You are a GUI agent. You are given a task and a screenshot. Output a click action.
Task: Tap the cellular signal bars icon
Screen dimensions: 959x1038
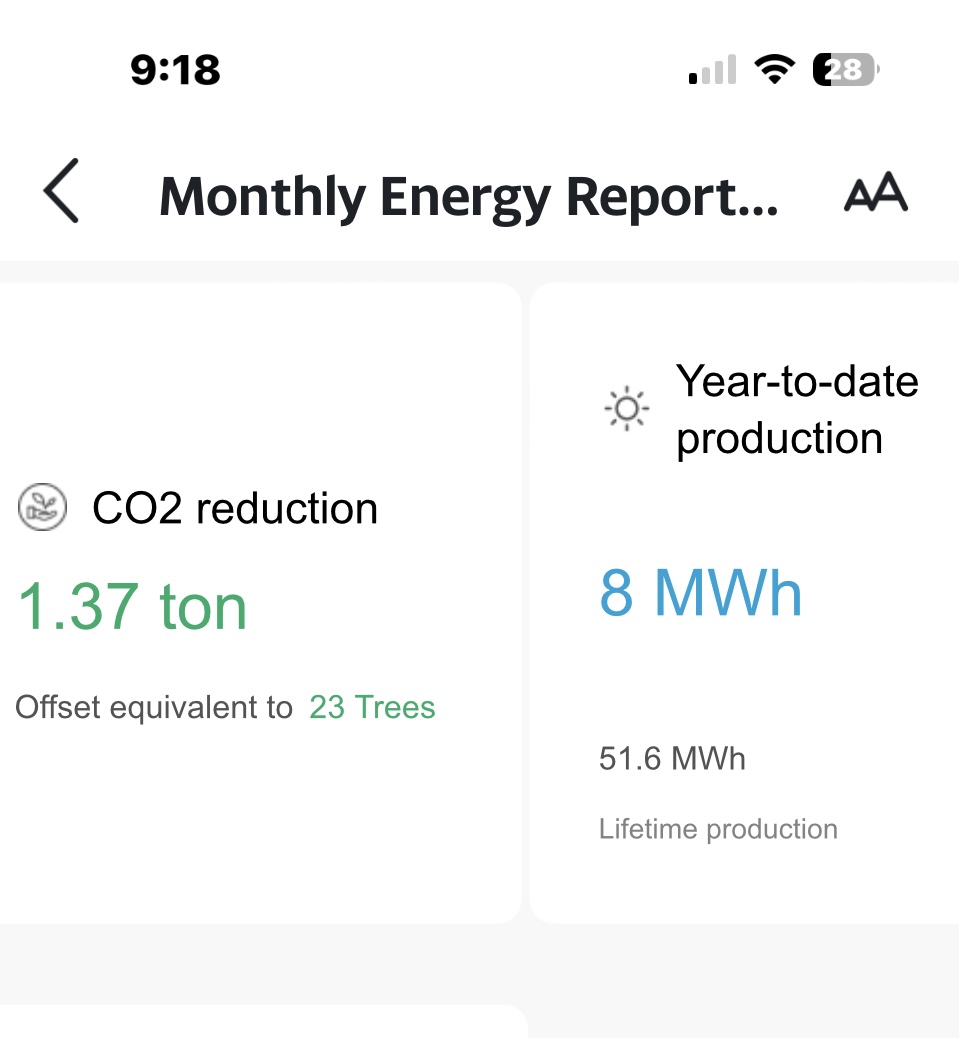[713, 70]
